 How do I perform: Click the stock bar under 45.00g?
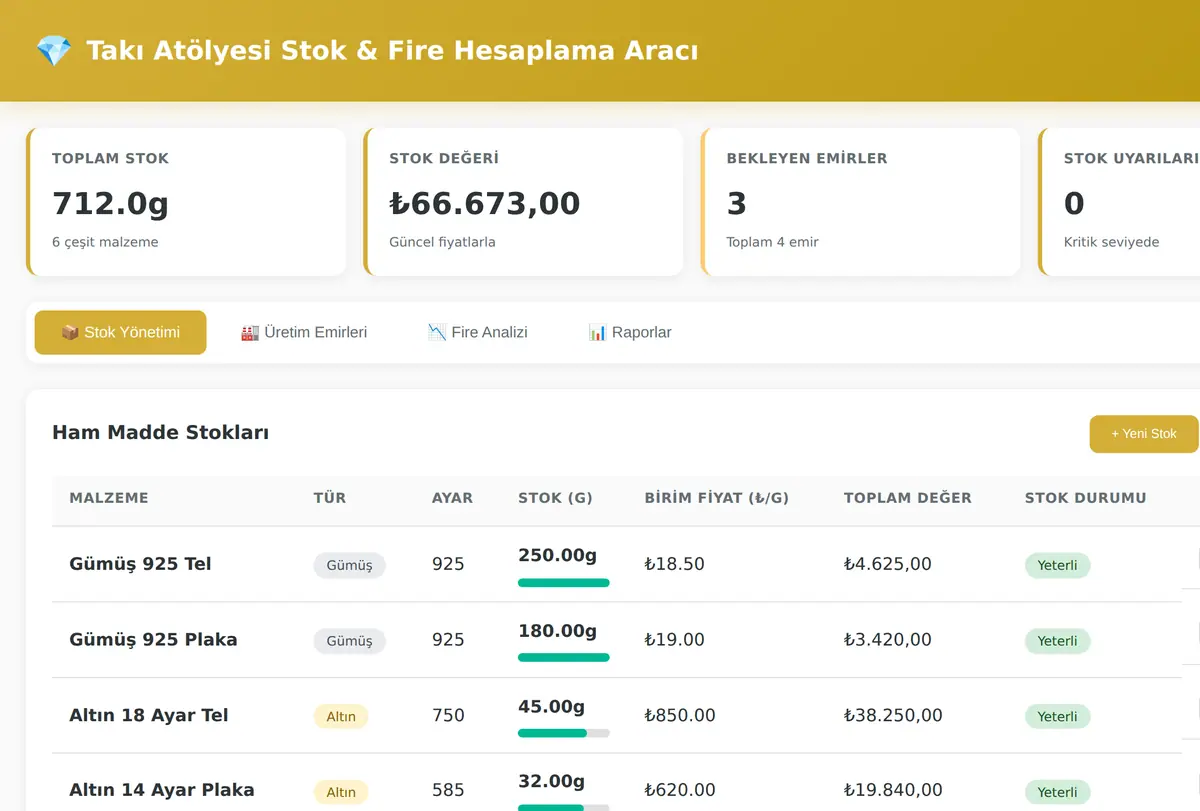(564, 733)
